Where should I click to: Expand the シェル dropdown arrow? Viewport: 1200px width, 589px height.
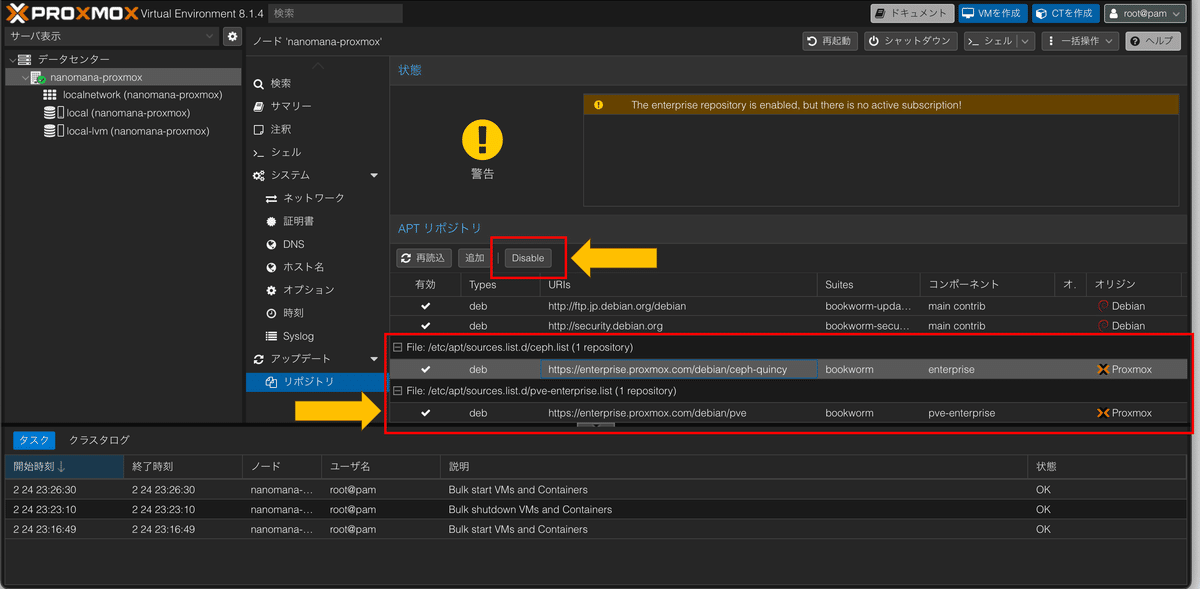(1026, 41)
